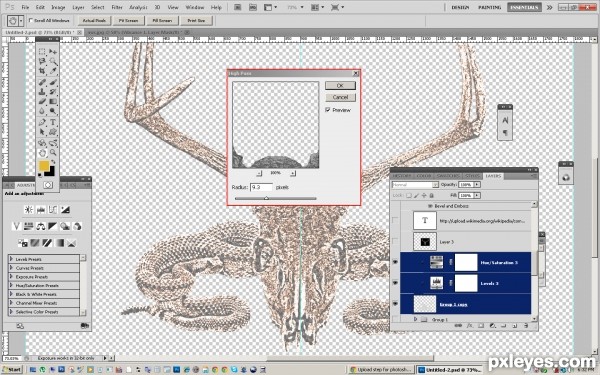Toggle Lock transparent pixels in Layers panel
Image resolution: width=600 pixels, height=375 pixels.
pos(409,196)
